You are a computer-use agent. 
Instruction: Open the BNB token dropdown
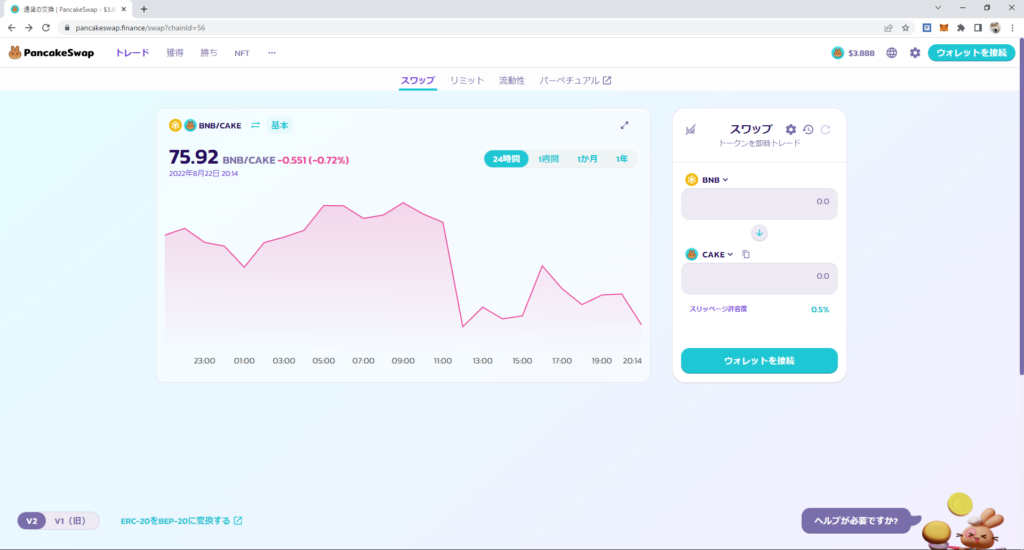pyautogui.click(x=707, y=180)
